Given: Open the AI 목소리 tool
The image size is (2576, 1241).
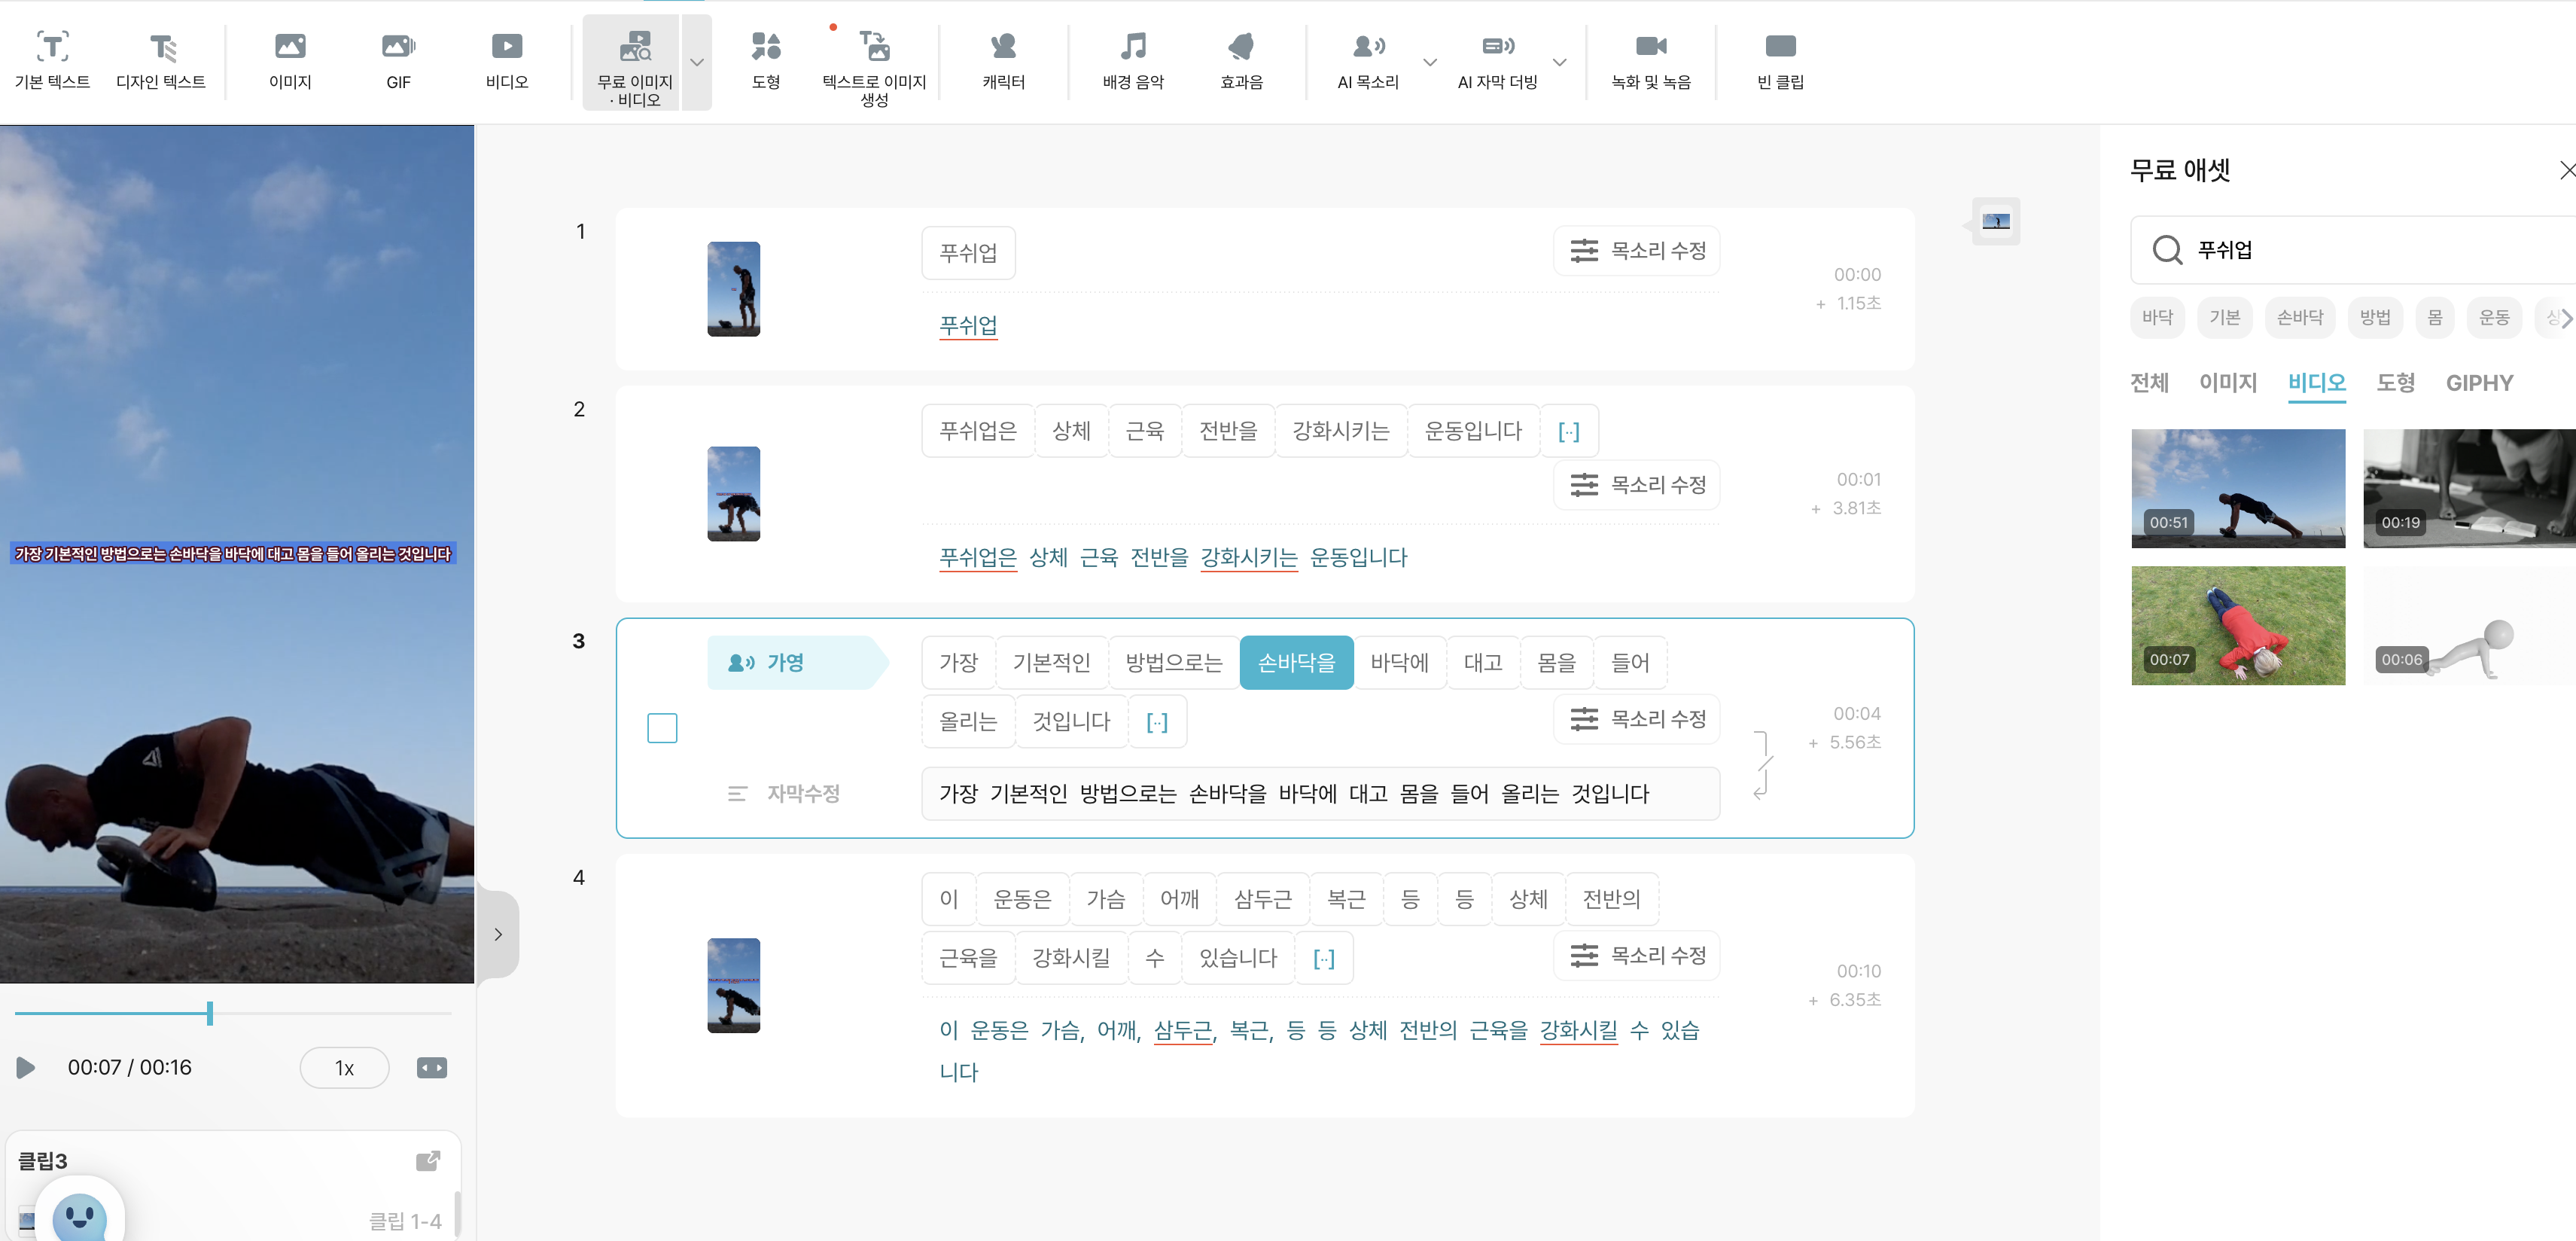Looking at the screenshot, I should tap(1368, 61).
